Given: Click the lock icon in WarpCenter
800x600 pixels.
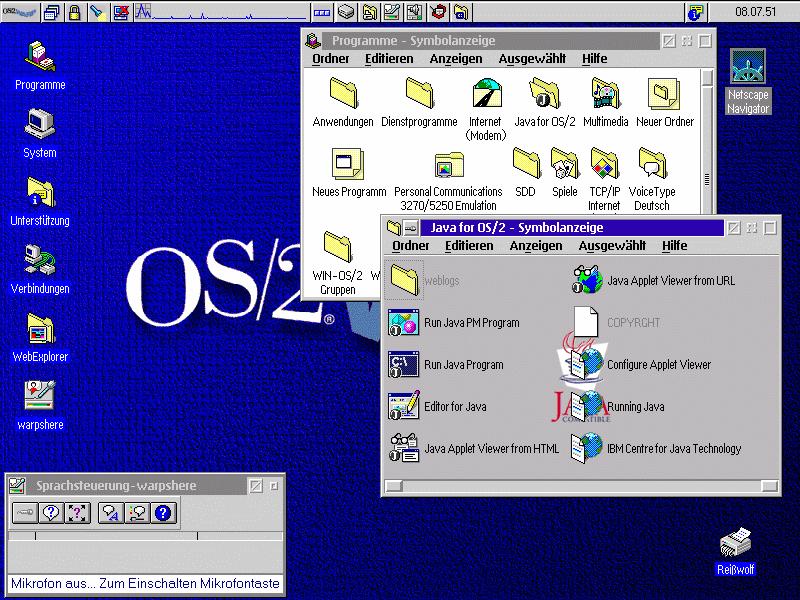Looking at the screenshot, I should click(x=74, y=12).
